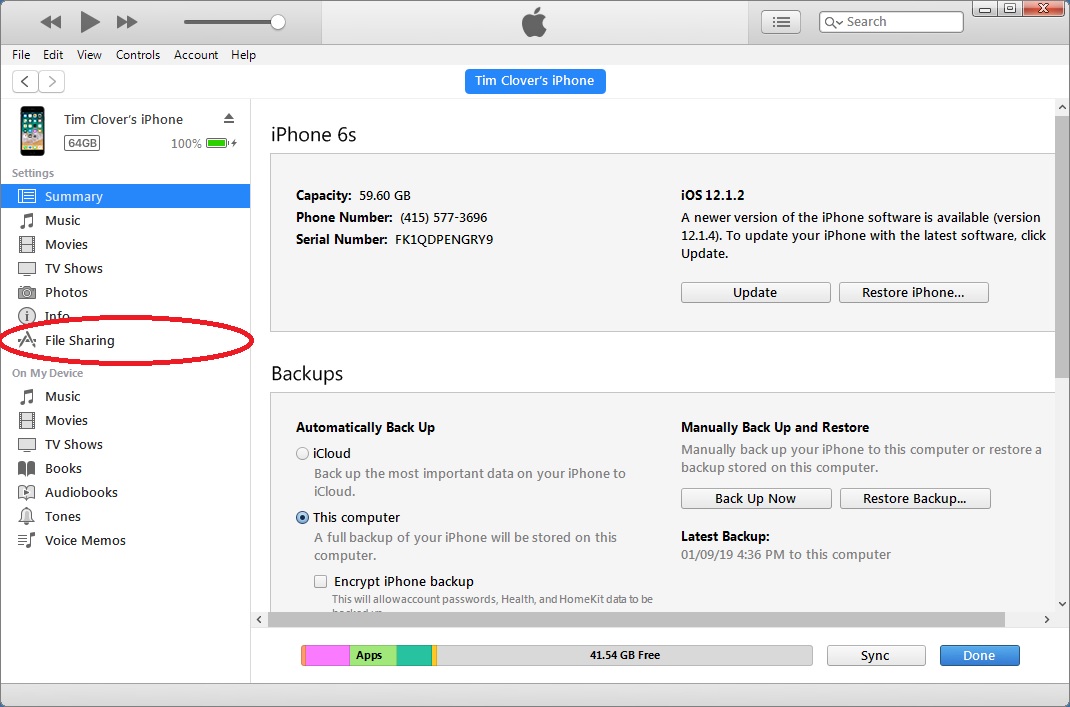The image size is (1070, 707).
Task: Click the Movies film icon under Settings
Action: click(x=27, y=244)
